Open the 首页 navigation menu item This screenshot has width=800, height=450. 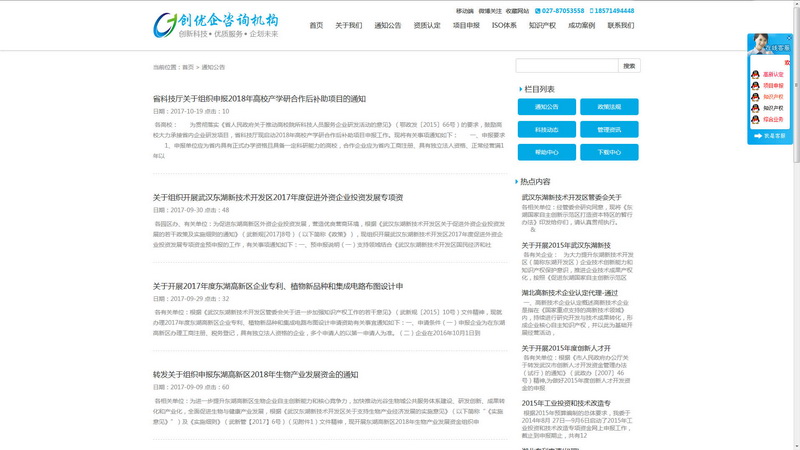tap(316, 25)
